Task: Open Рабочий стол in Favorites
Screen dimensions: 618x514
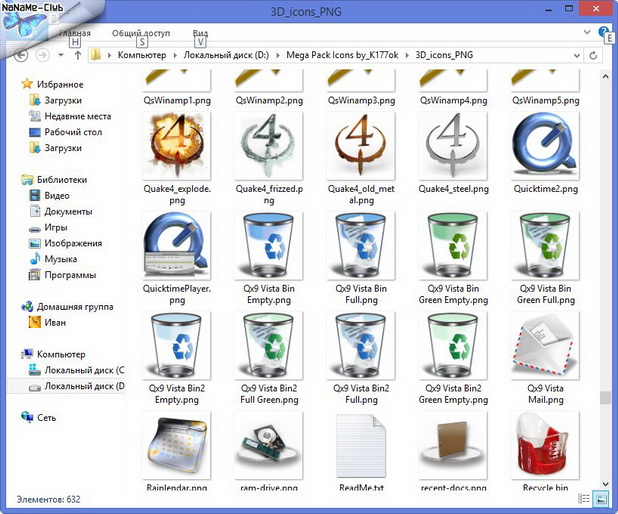Action: coord(73,132)
